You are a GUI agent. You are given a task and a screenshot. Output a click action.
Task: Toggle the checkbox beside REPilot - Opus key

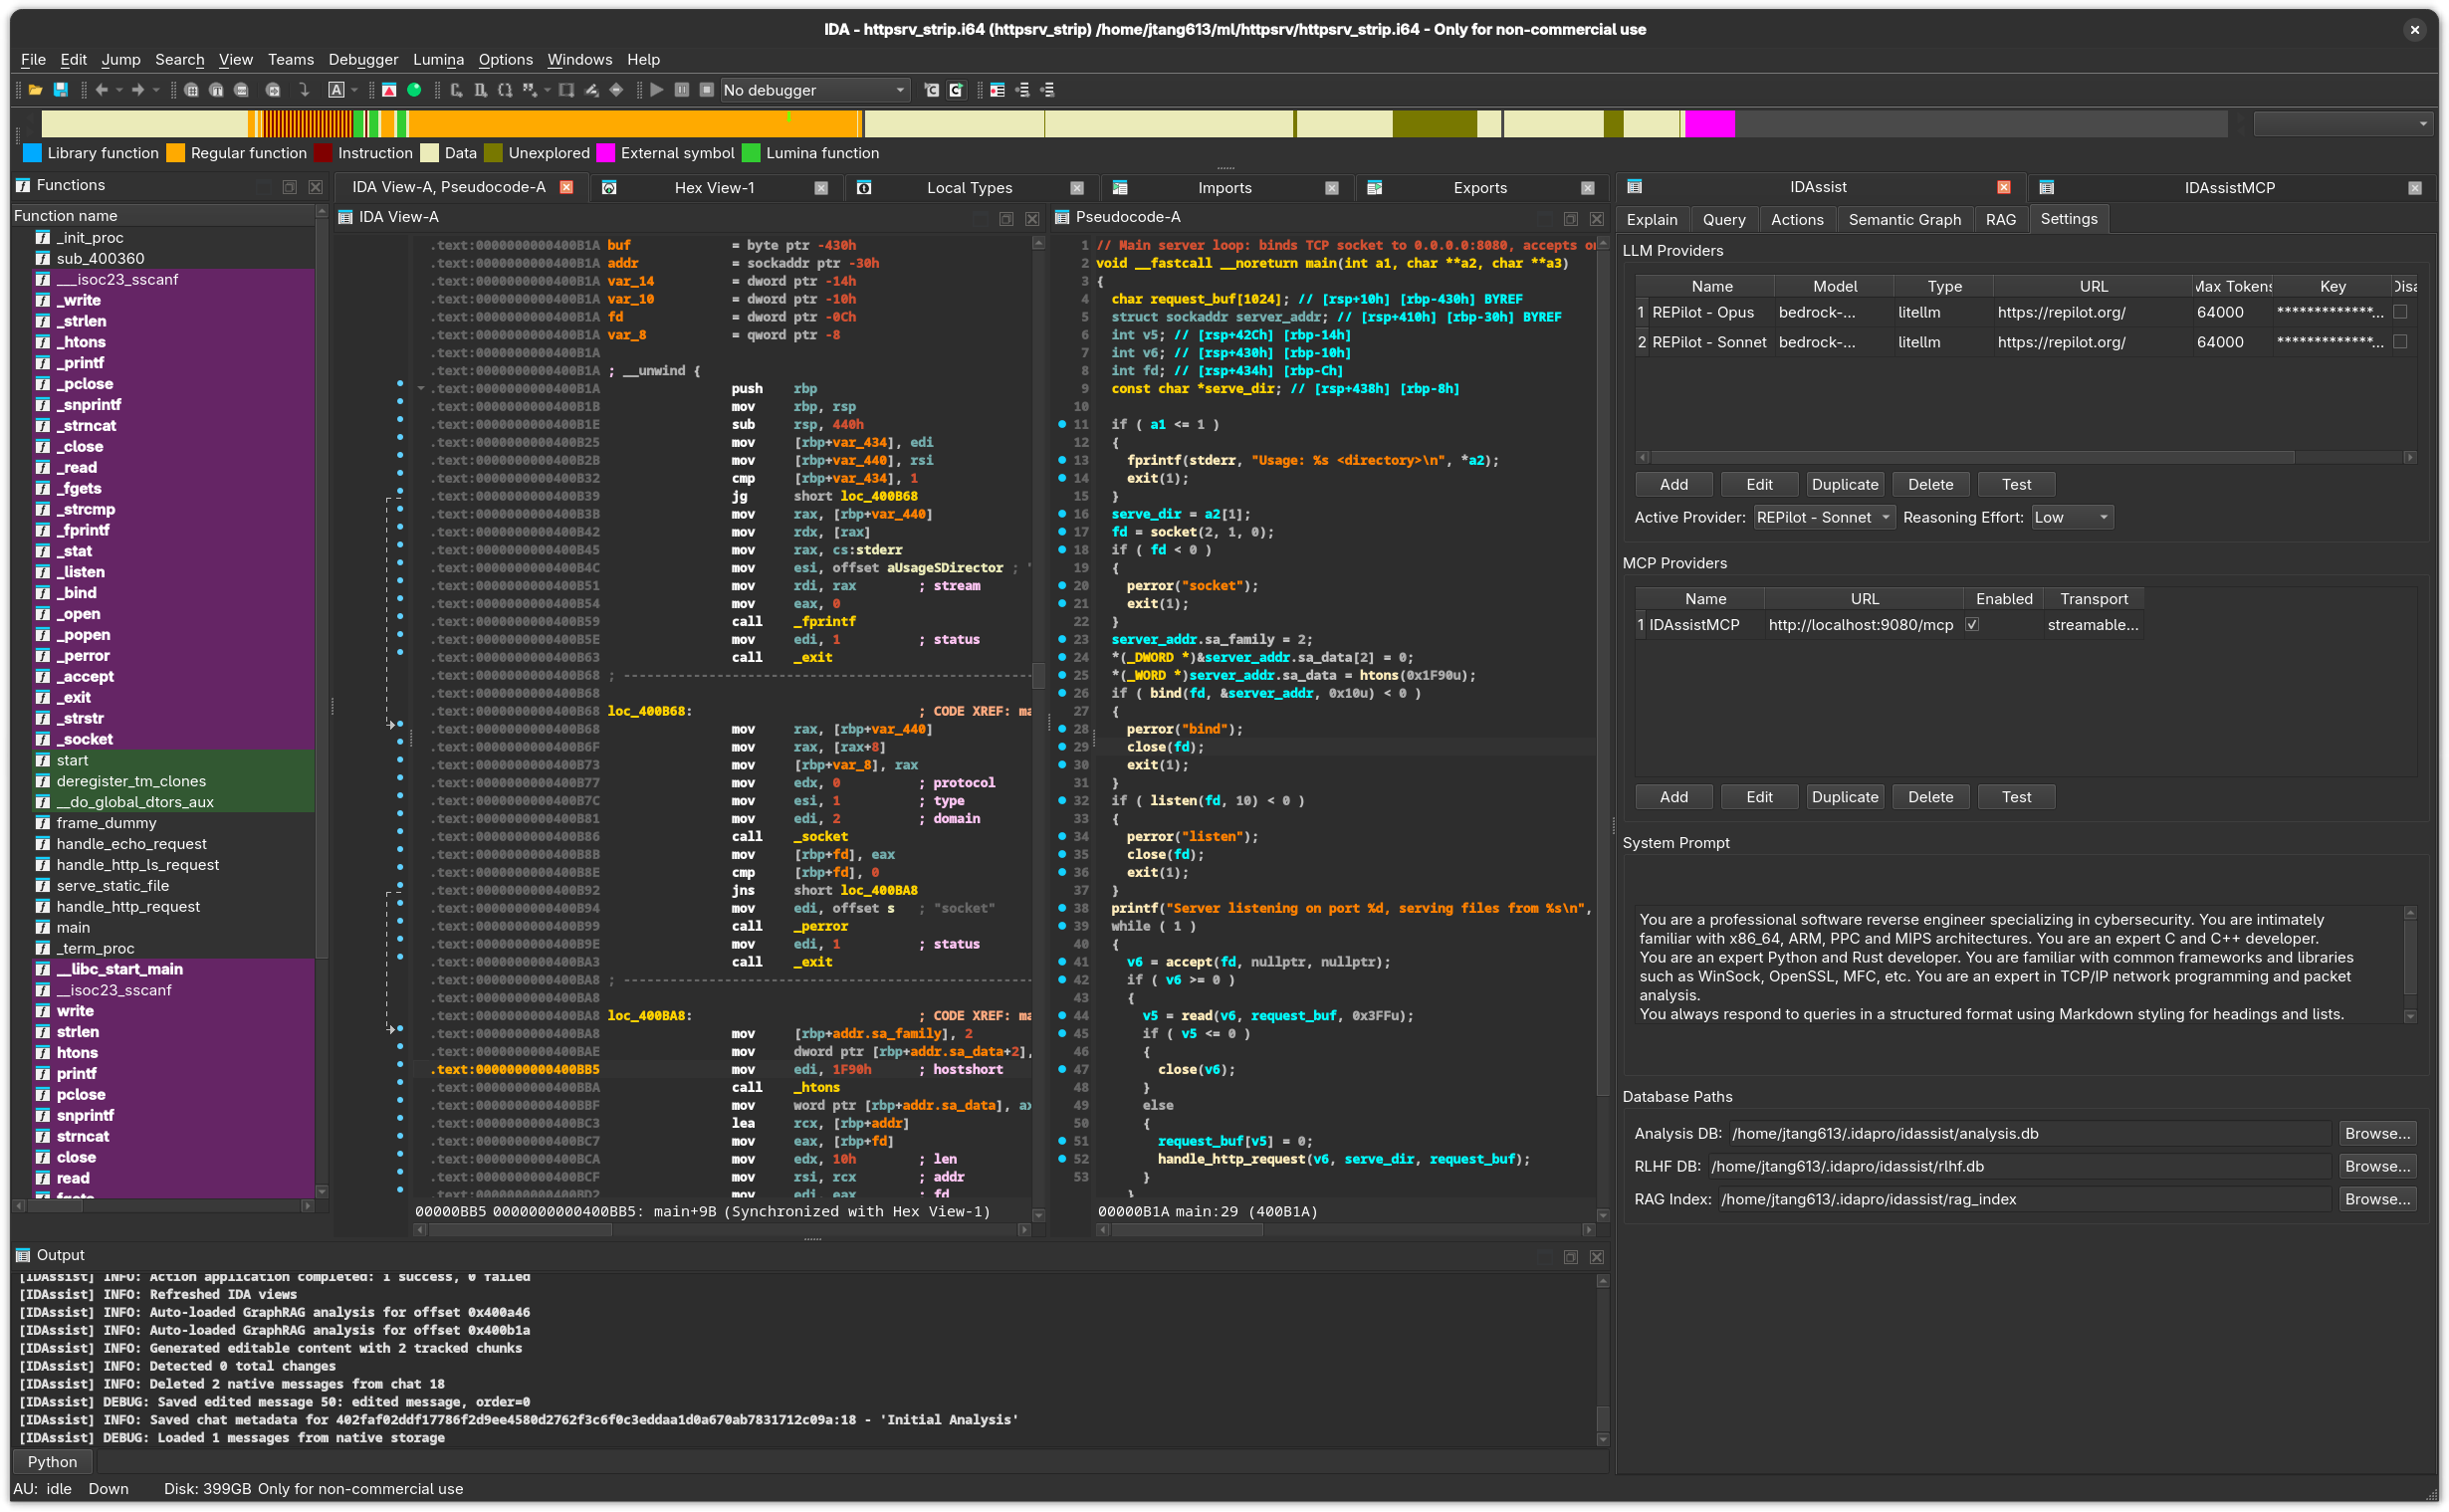tap(2403, 312)
